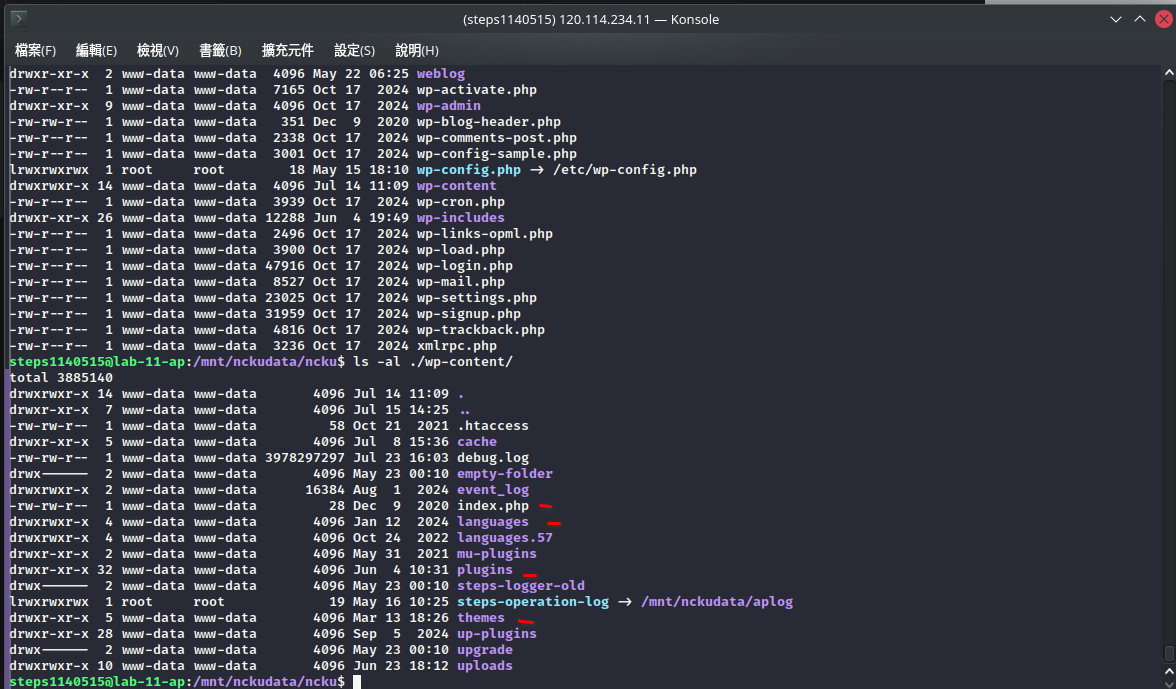1176x689 pixels.
Task: Click the languages.57 directory name
Action: pyautogui.click(x=504, y=538)
